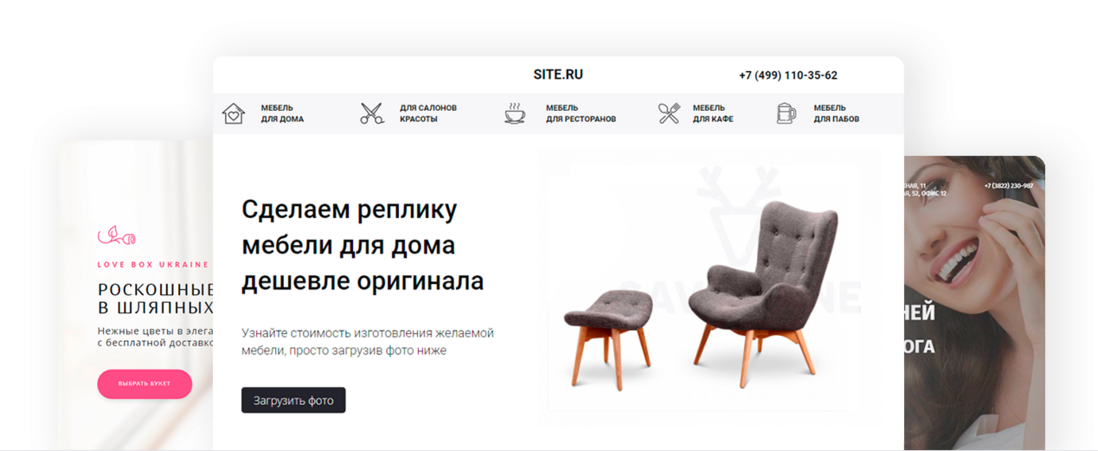Viewport: 1098px width, 451px height.
Task: Select Мебель для ресторанов category
Action: [x=581, y=113]
